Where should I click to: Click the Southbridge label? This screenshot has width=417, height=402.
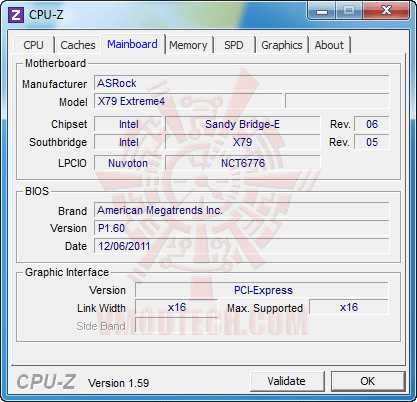(58, 142)
